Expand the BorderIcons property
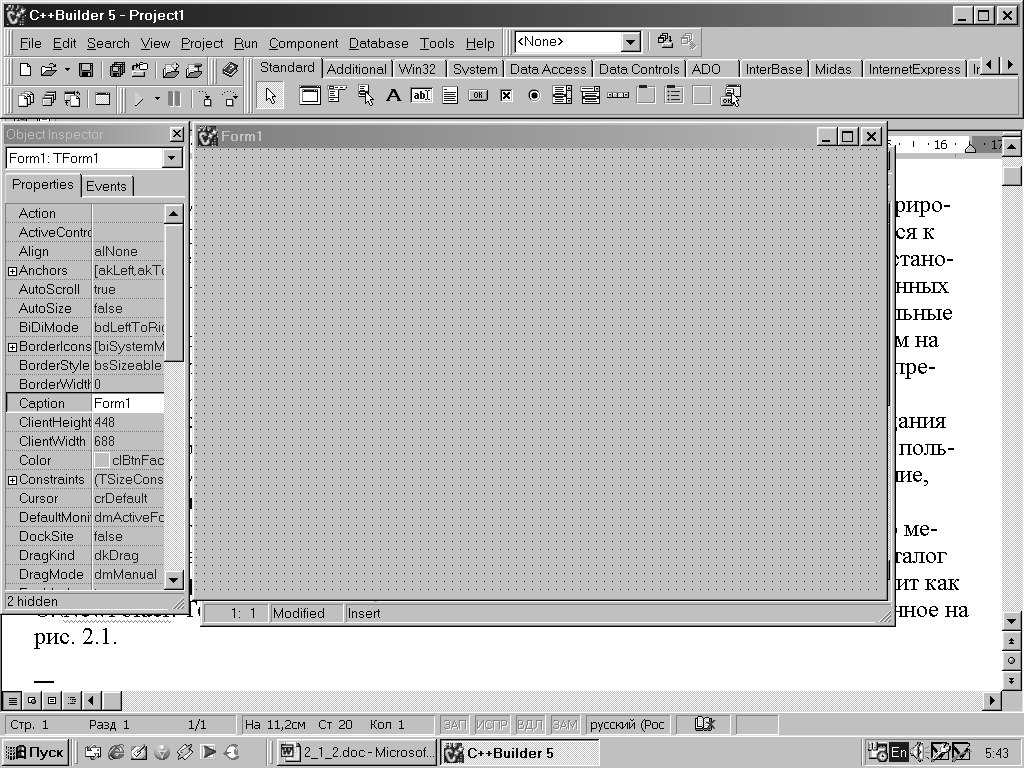The width and height of the screenshot is (1024, 768). [x=12, y=347]
